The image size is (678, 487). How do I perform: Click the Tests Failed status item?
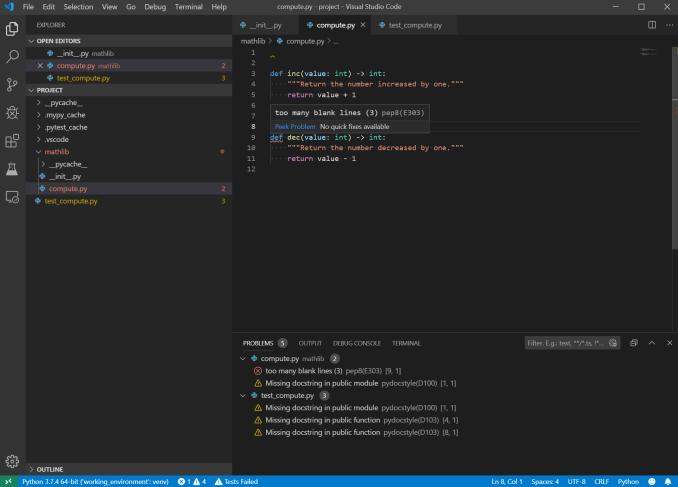click(236, 481)
